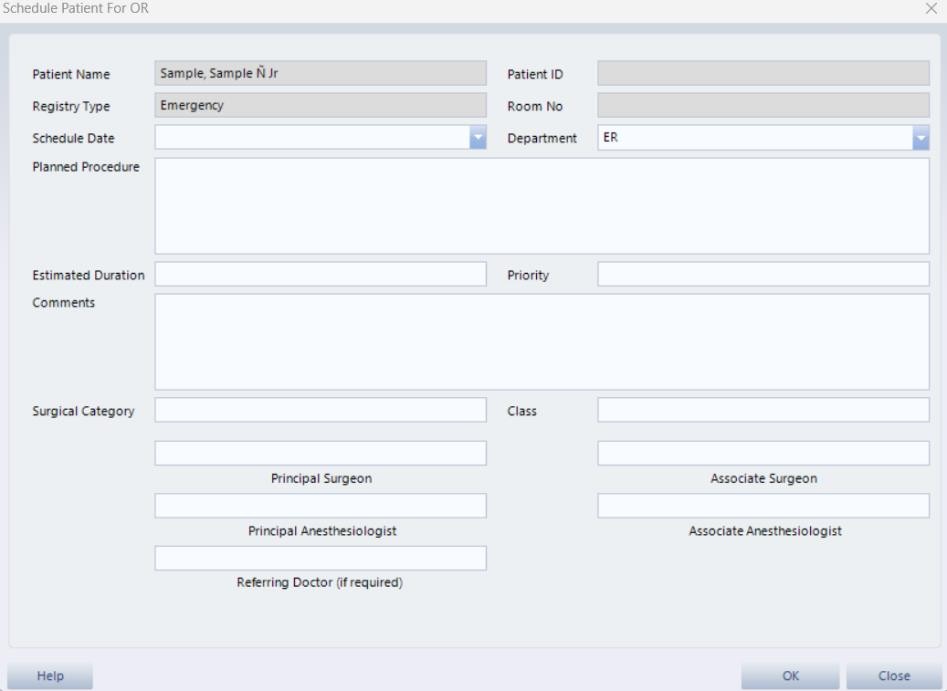Select the Principal Anesthesiologist field
Image resolution: width=947 pixels, height=691 pixels.
point(320,506)
